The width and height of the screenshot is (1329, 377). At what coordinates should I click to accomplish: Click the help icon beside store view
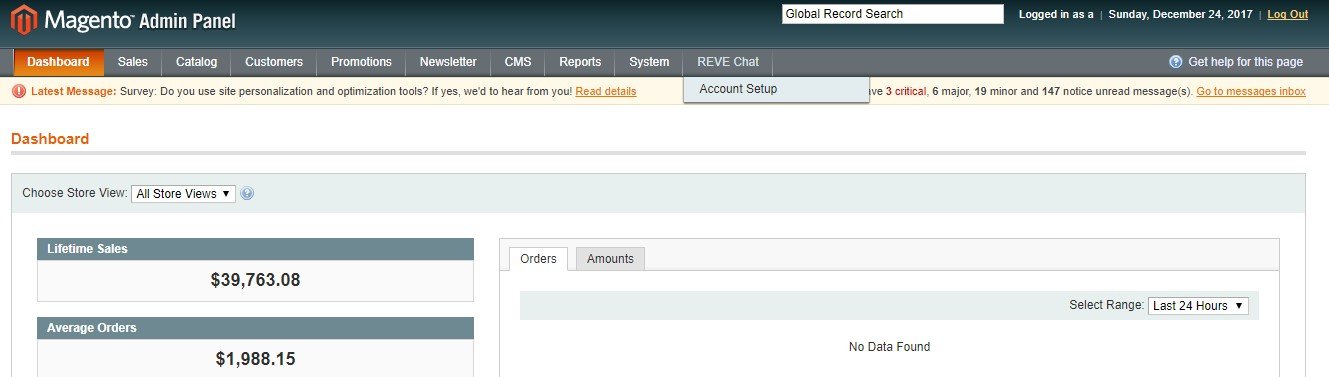tap(247, 194)
